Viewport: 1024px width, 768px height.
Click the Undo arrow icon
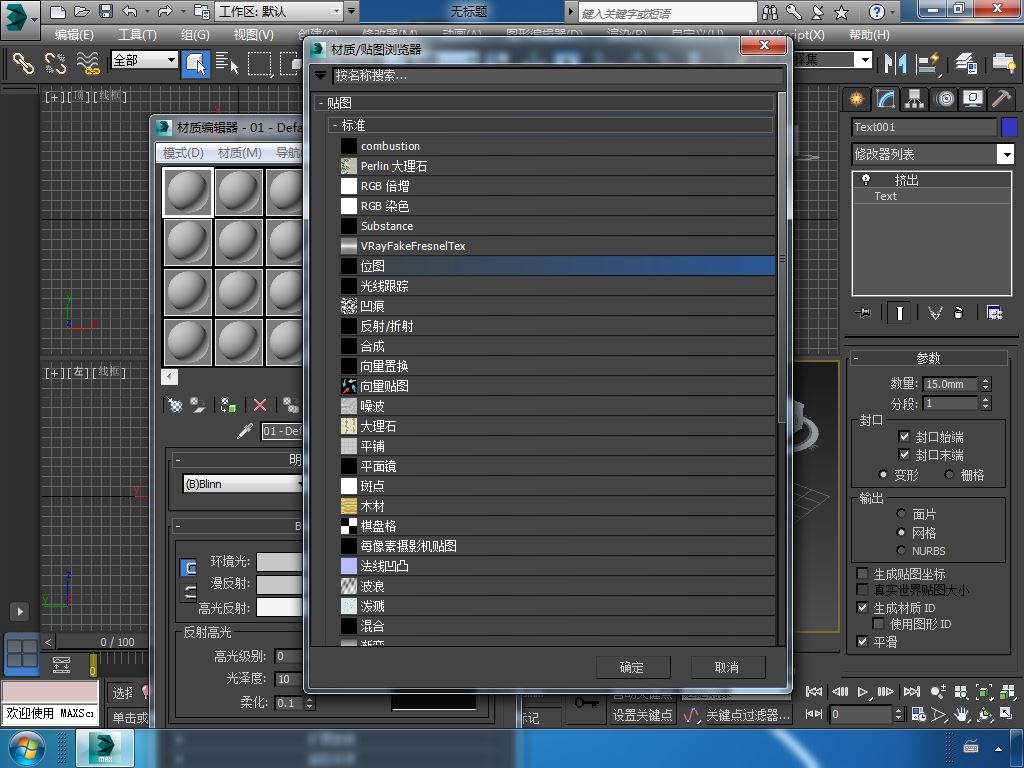pyautogui.click(x=129, y=11)
